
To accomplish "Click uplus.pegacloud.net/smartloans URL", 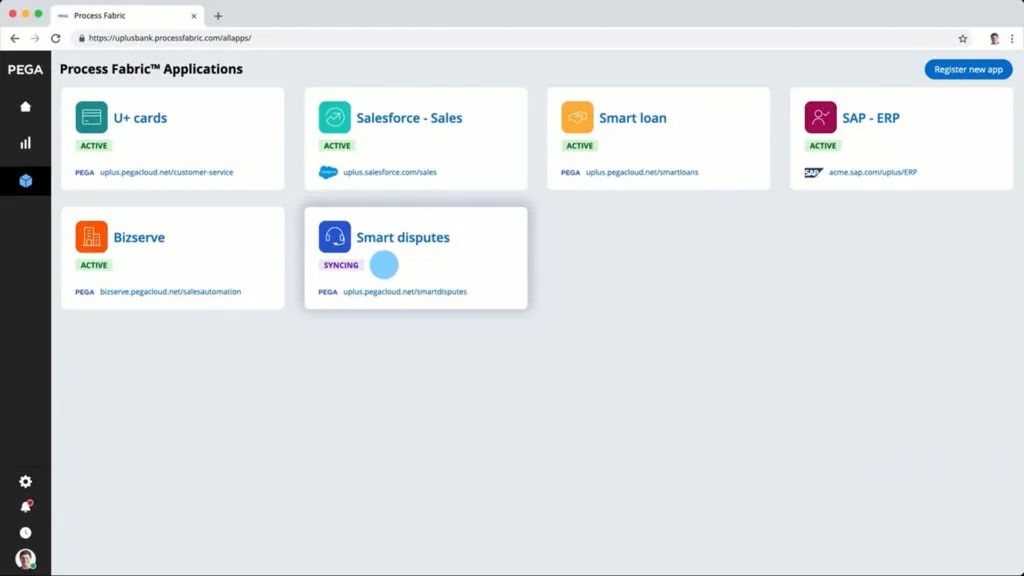I will pos(642,172).
